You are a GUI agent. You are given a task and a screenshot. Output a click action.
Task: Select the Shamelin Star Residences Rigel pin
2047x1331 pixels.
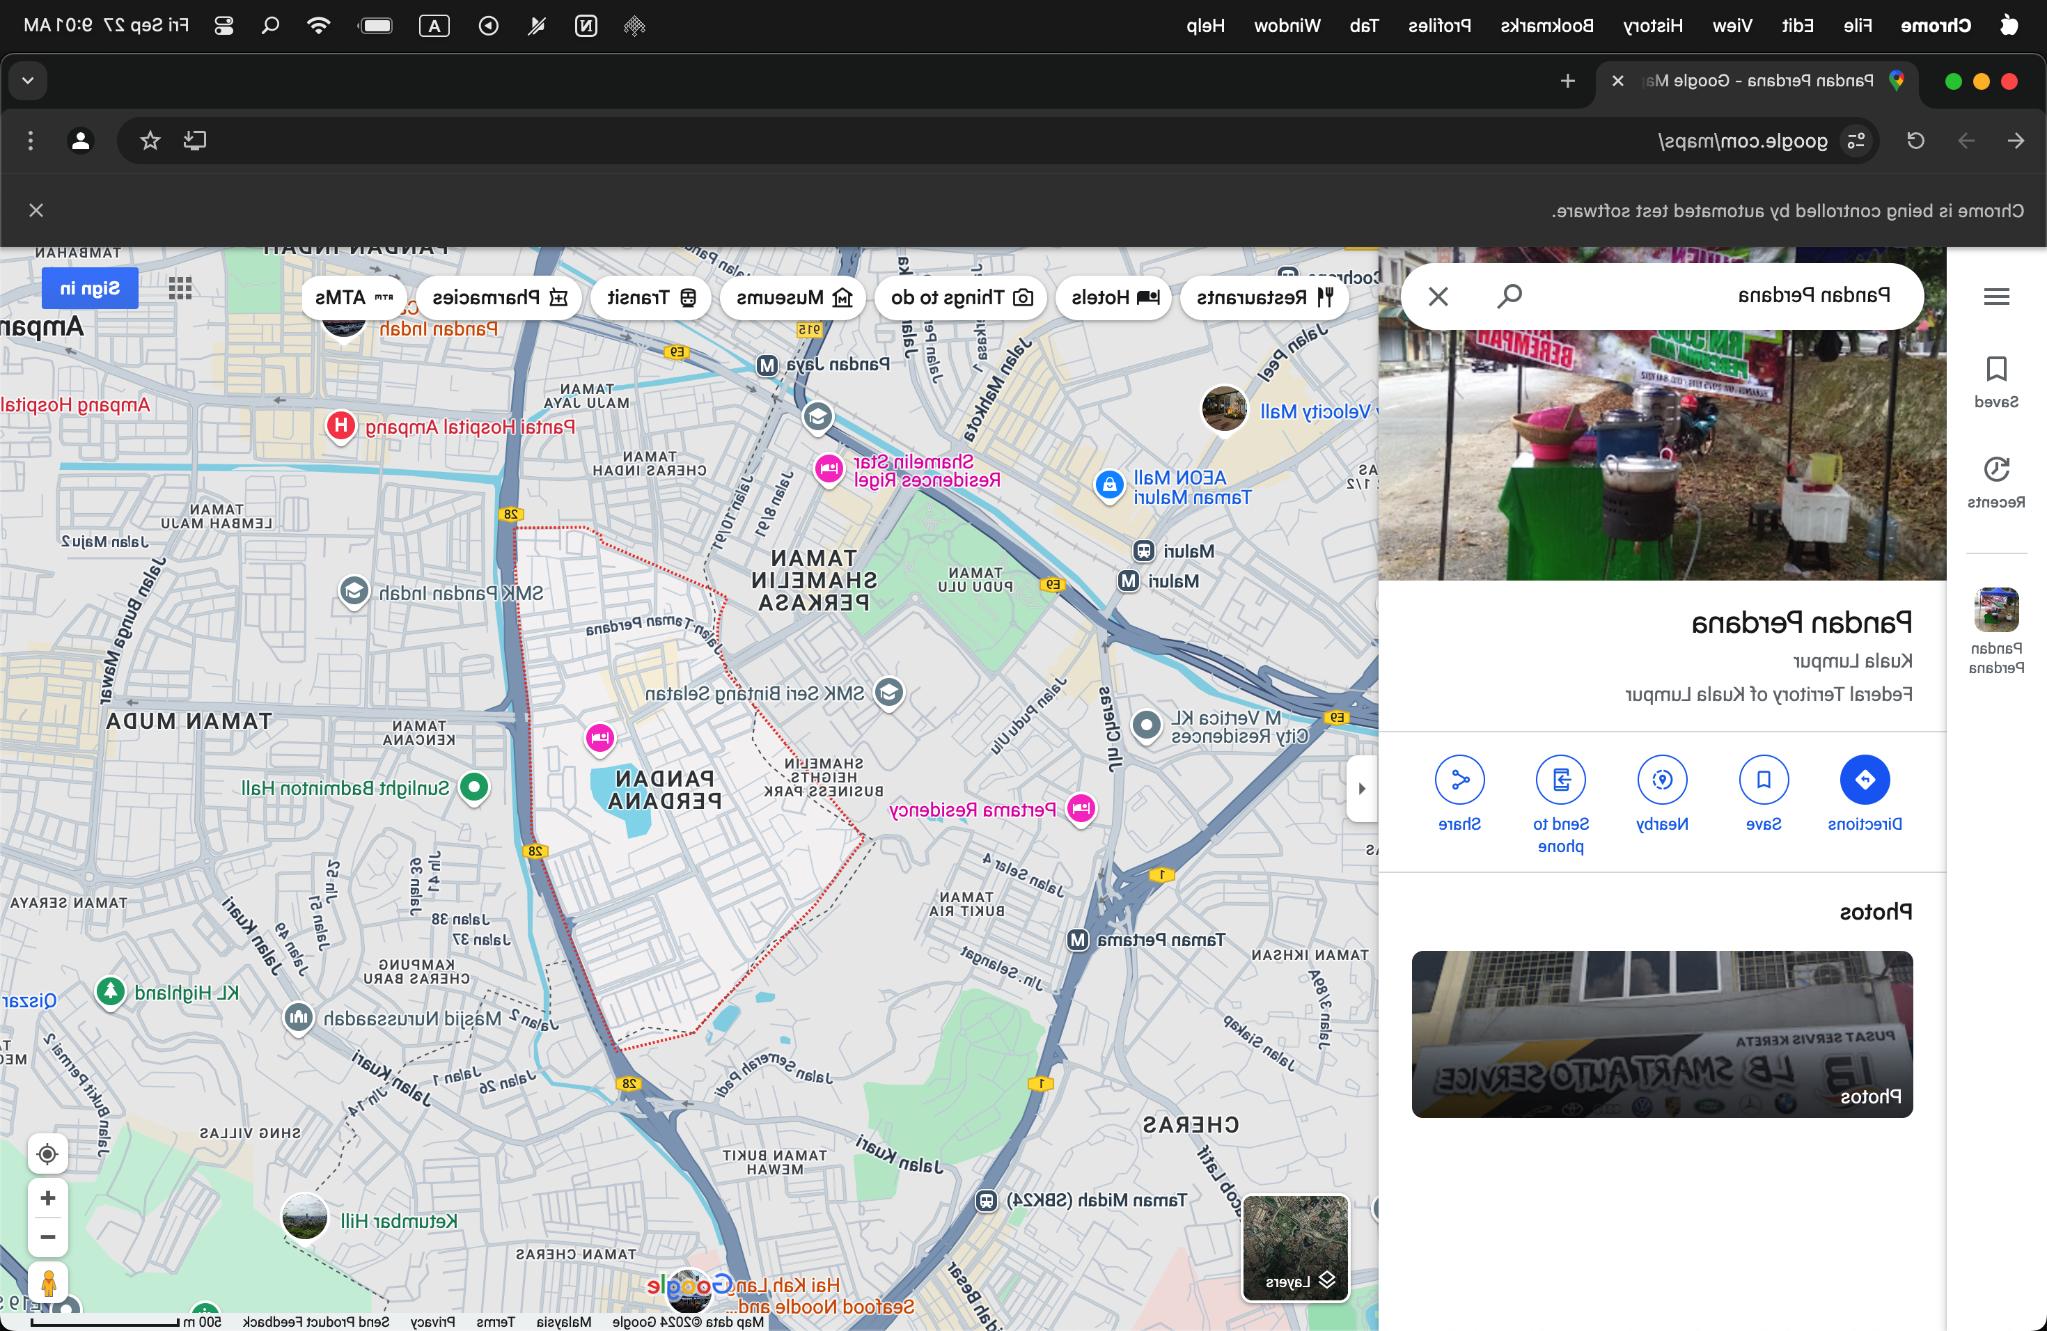pos(829,469)
